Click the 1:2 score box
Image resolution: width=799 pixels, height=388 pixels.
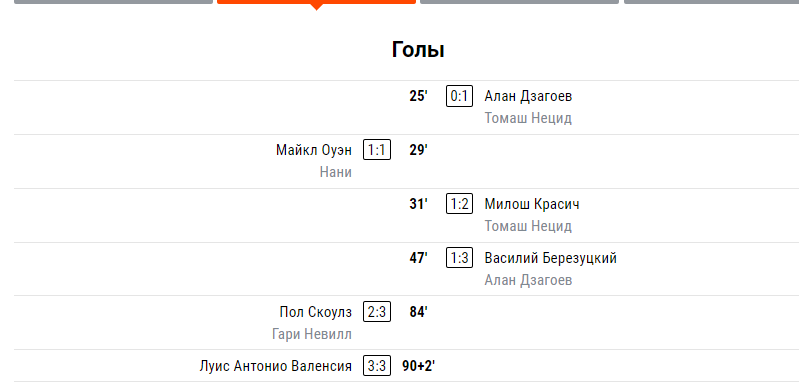click(459, 204)
